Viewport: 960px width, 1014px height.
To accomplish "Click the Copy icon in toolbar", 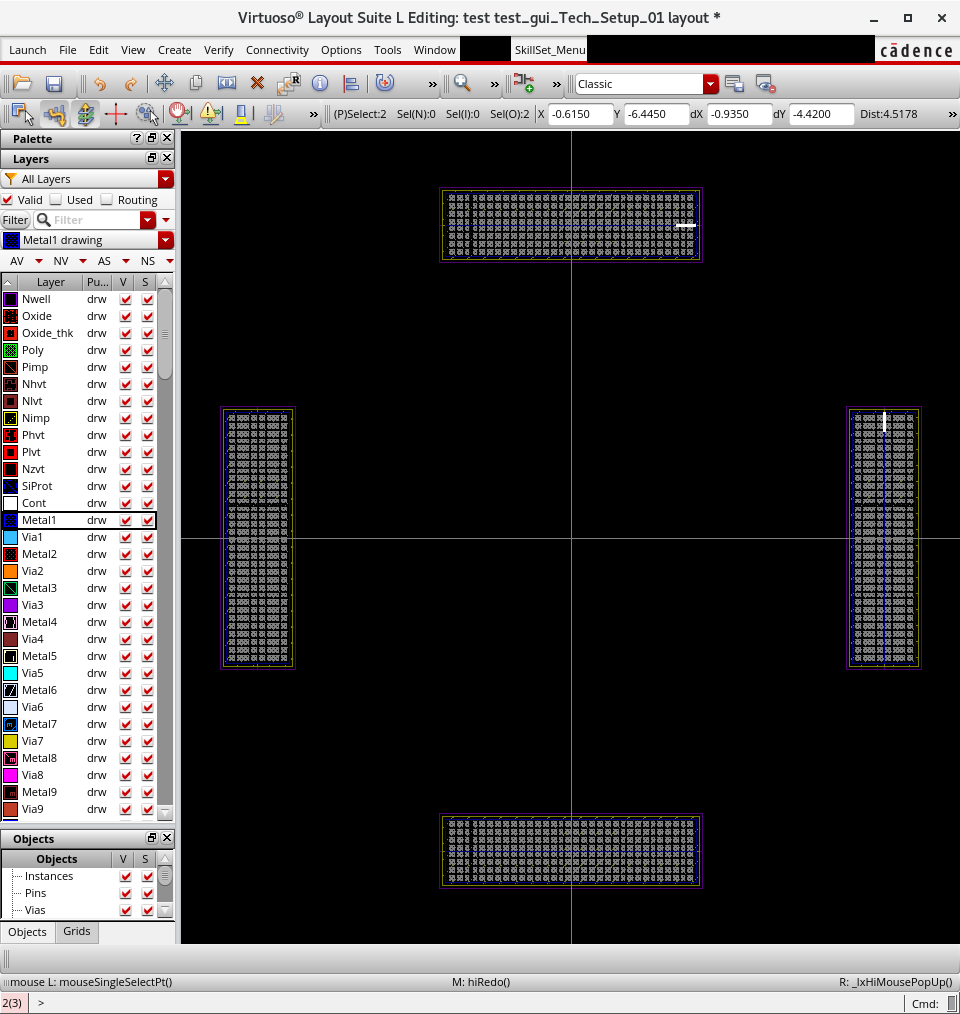I will 196,84.
